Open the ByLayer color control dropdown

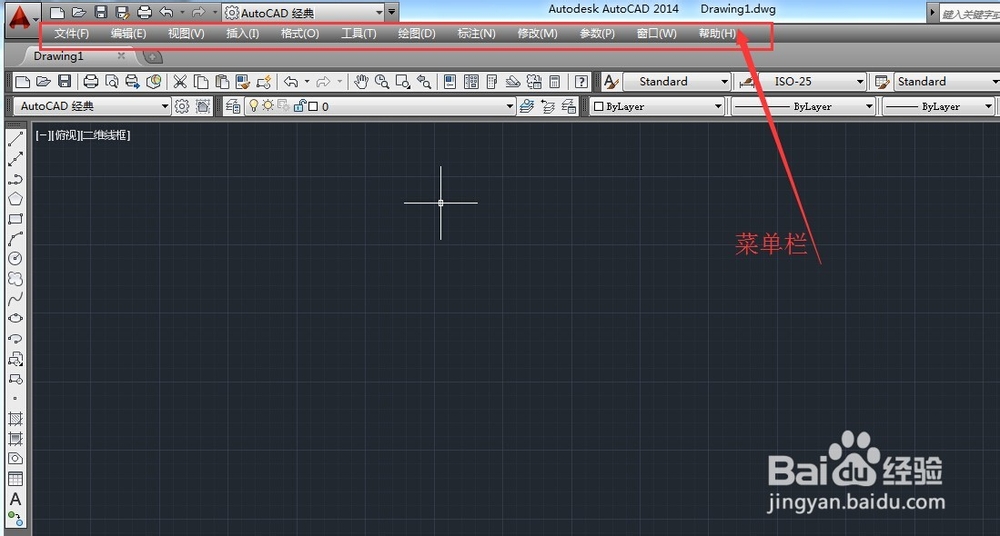[x=718, y=107]
